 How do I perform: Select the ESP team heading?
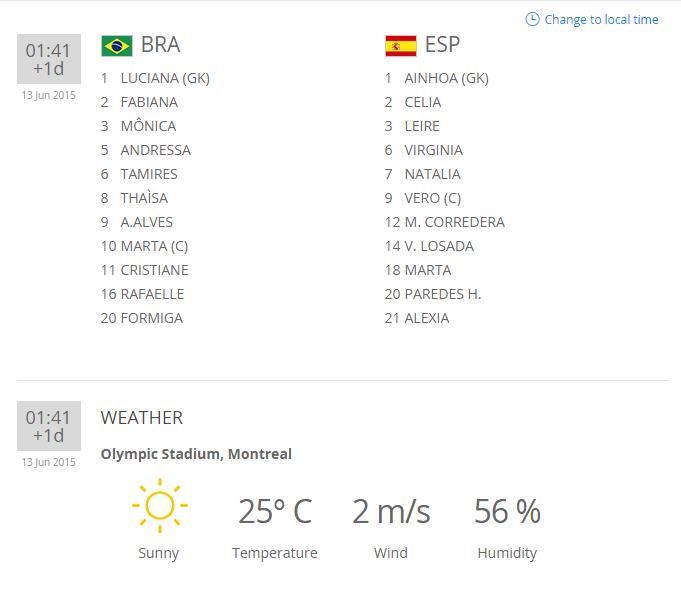[442, 45]
